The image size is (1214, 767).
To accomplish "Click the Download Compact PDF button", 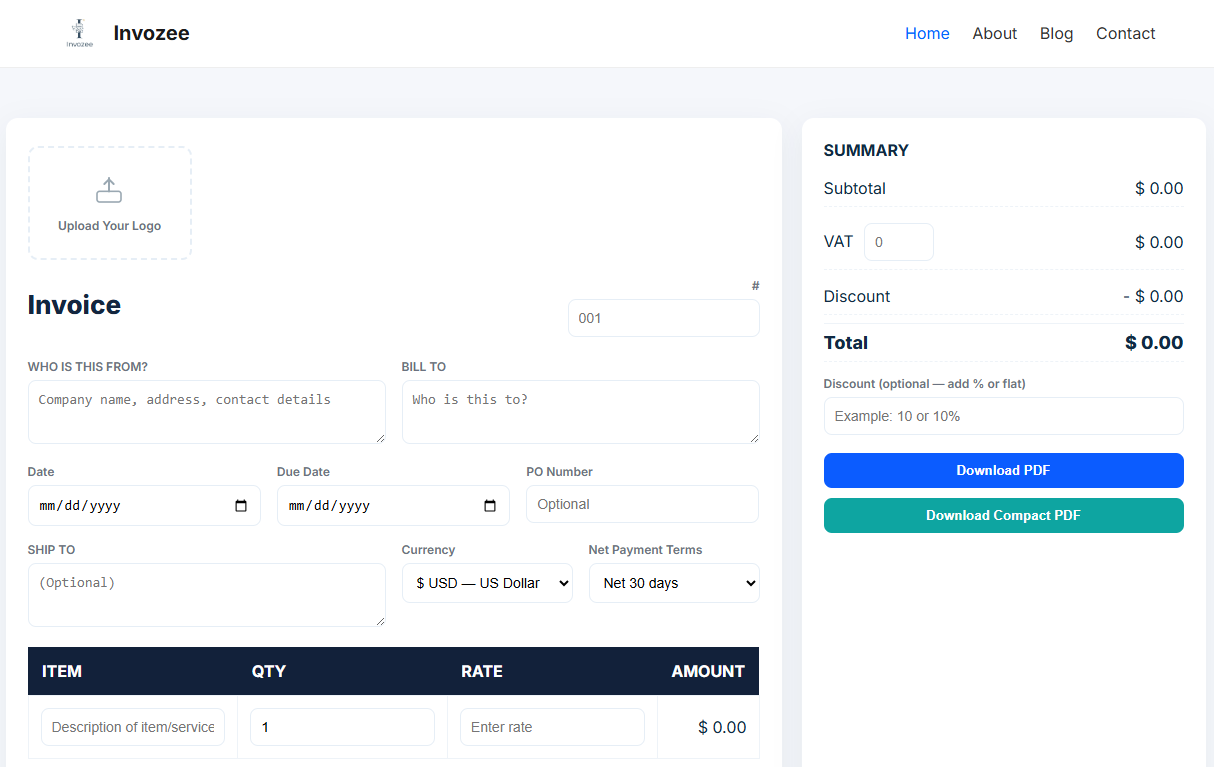I will coord(1003,515).
